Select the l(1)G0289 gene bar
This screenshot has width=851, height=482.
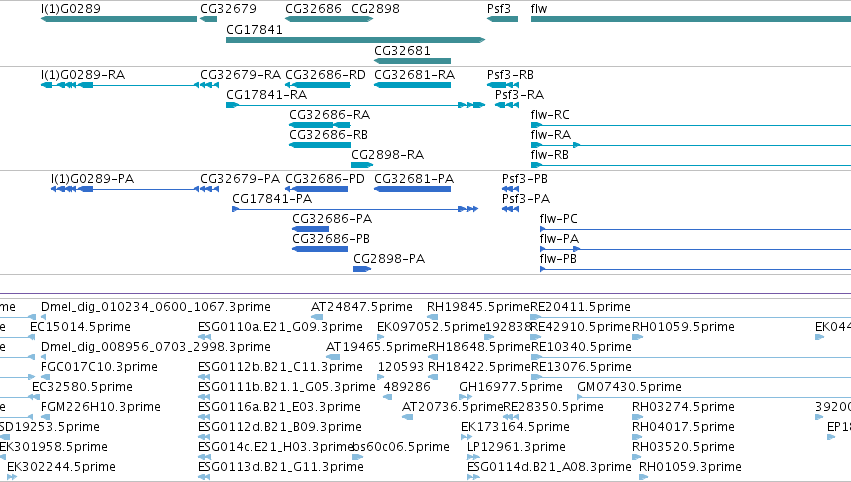click(x=119, y=19)
